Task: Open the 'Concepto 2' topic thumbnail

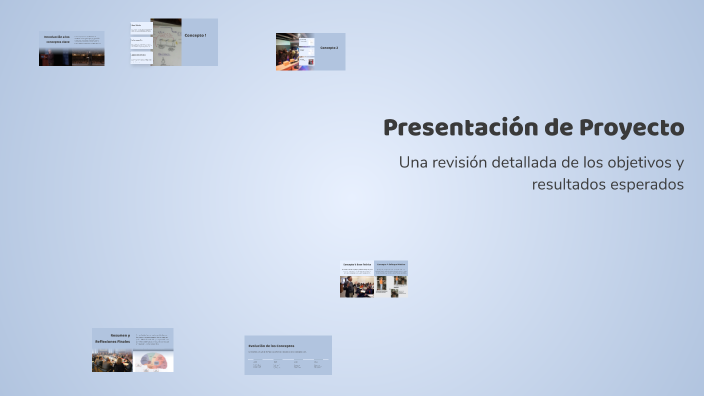Action: coord(311,52)
